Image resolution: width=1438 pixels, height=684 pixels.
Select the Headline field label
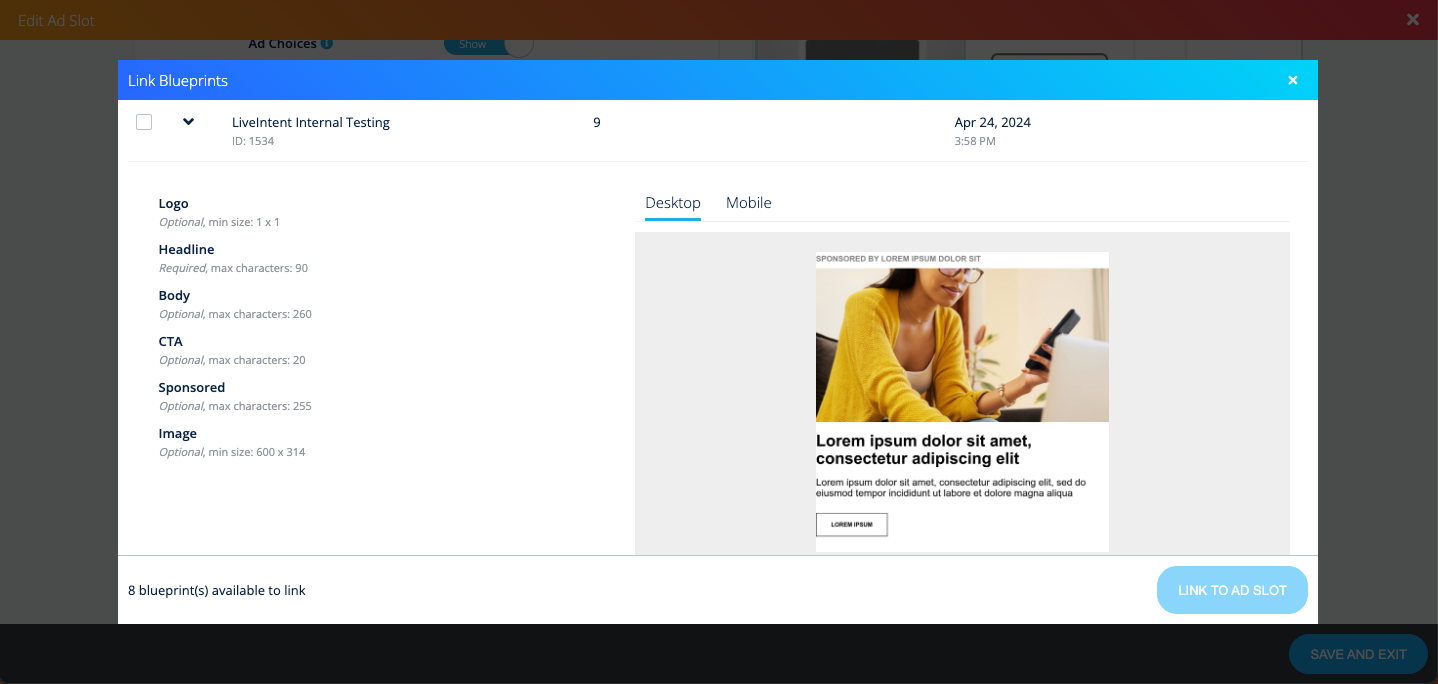pyautogui.click(x=186, y=249)
